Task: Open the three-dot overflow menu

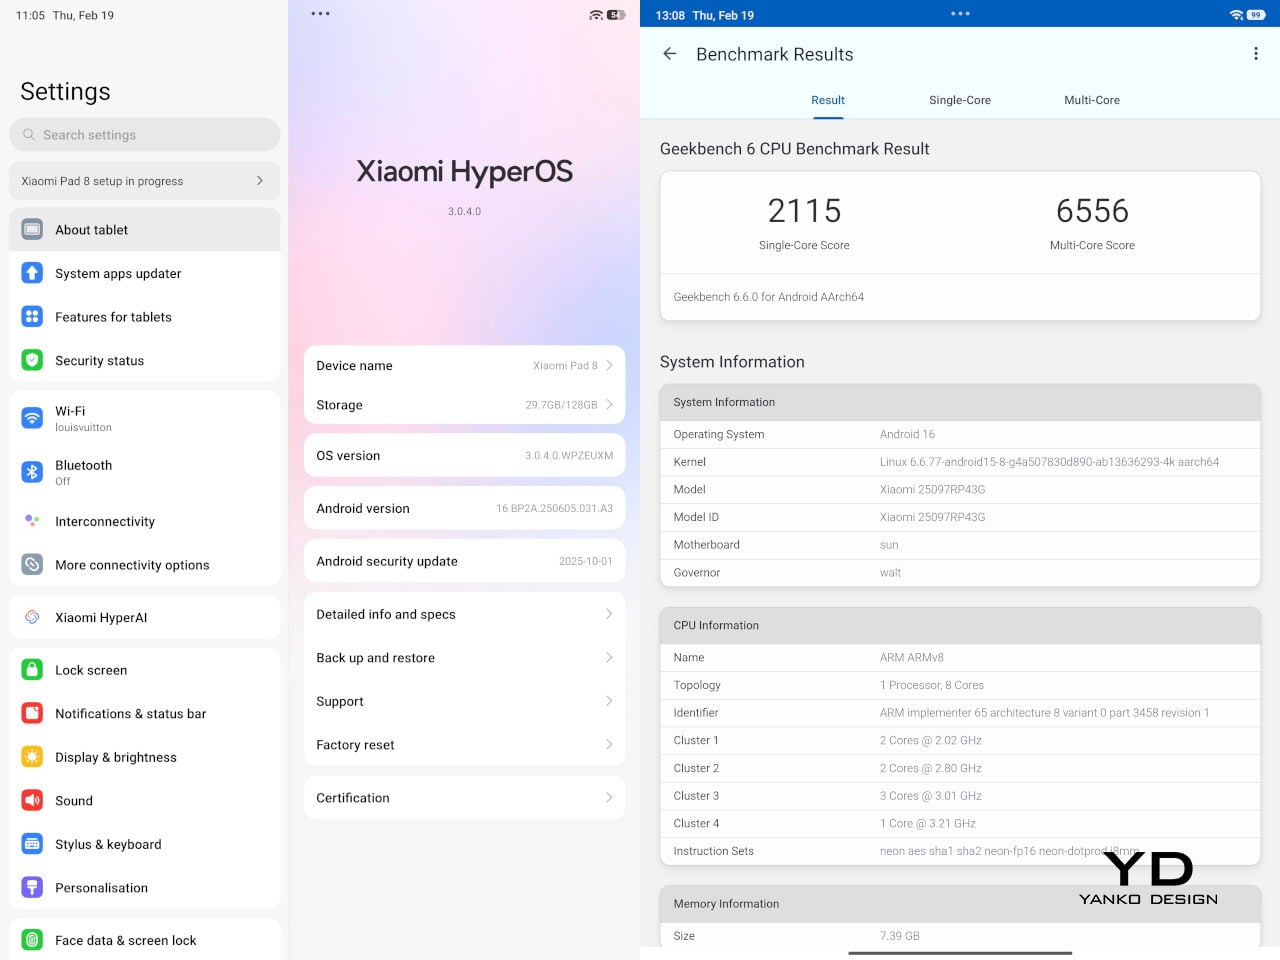Action: [x=1256, y=54]
